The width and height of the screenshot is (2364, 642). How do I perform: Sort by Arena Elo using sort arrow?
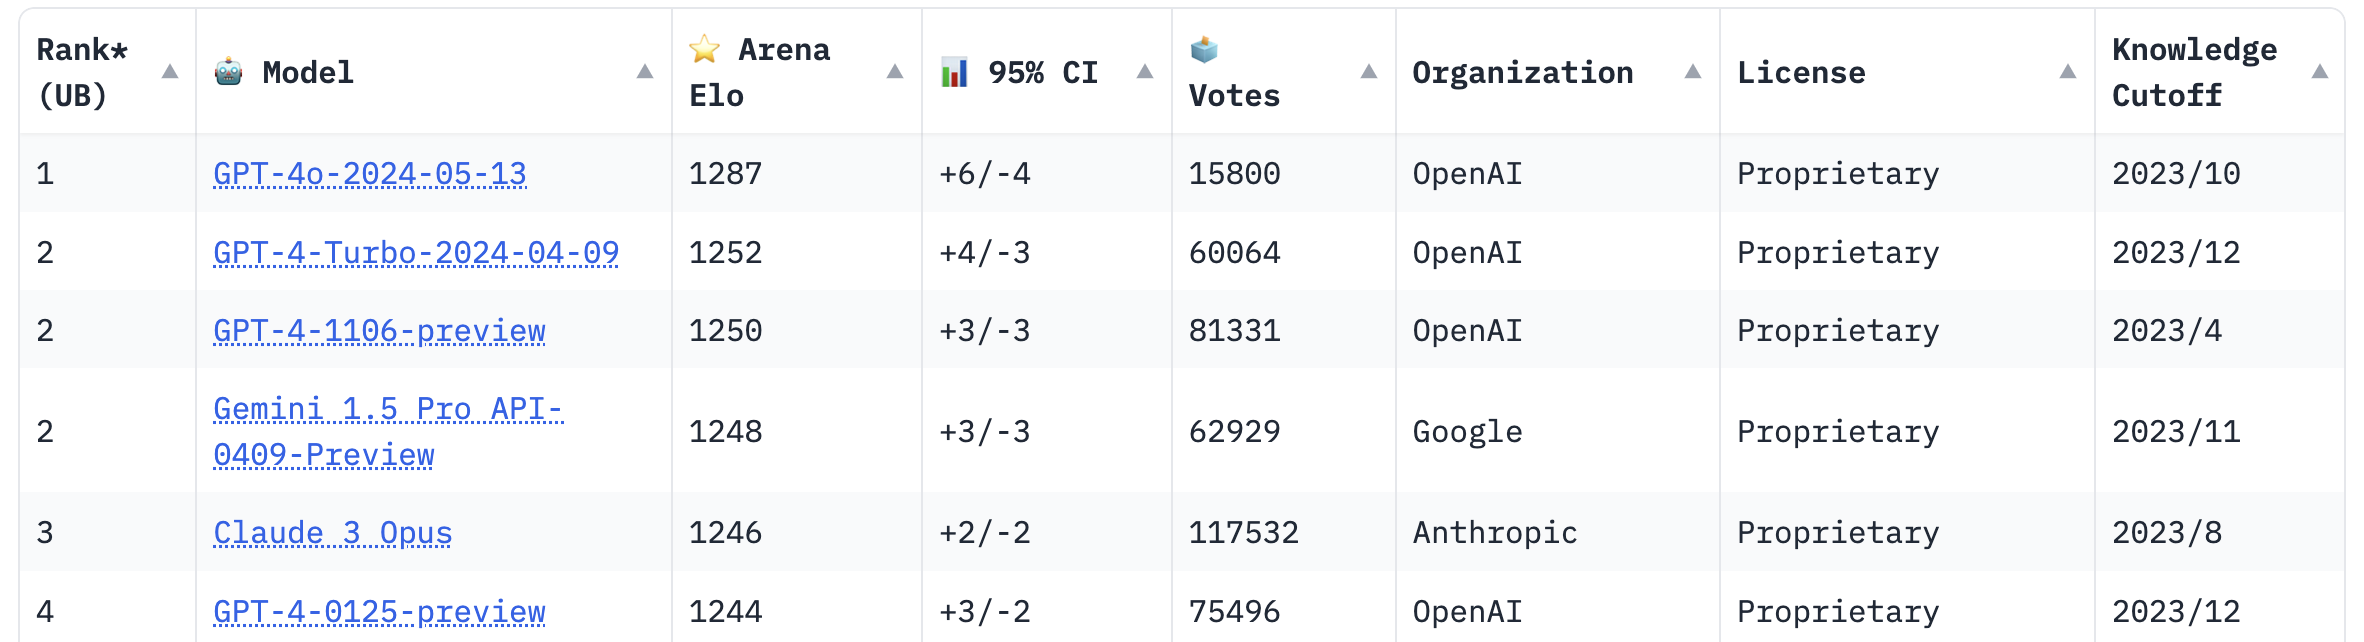895,71
